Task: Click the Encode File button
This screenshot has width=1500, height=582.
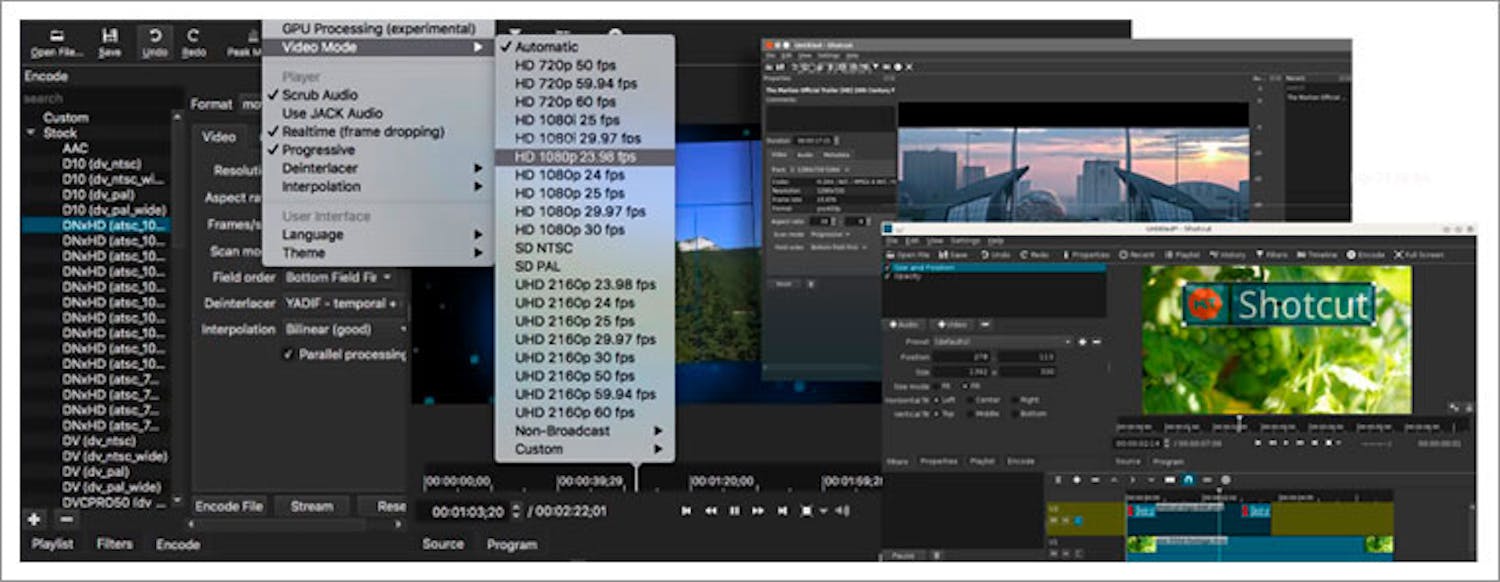Action: [227, 506]
